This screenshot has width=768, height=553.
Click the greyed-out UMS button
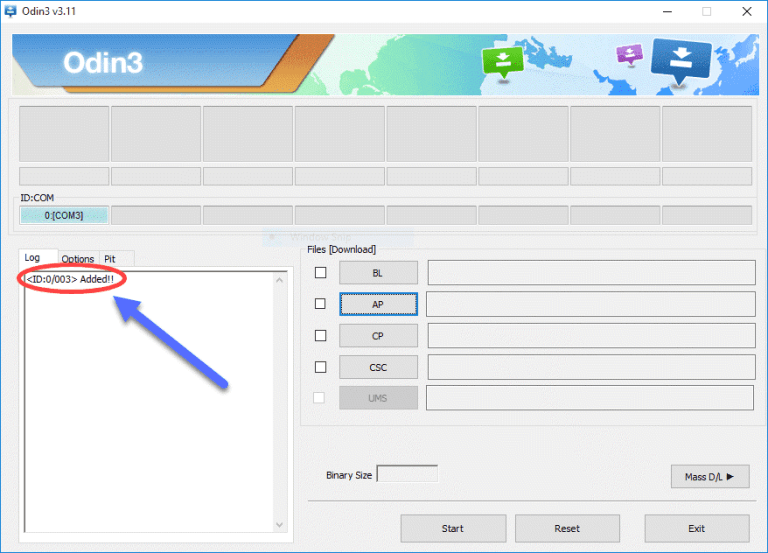pyautogui.click(x=378, y=398)
